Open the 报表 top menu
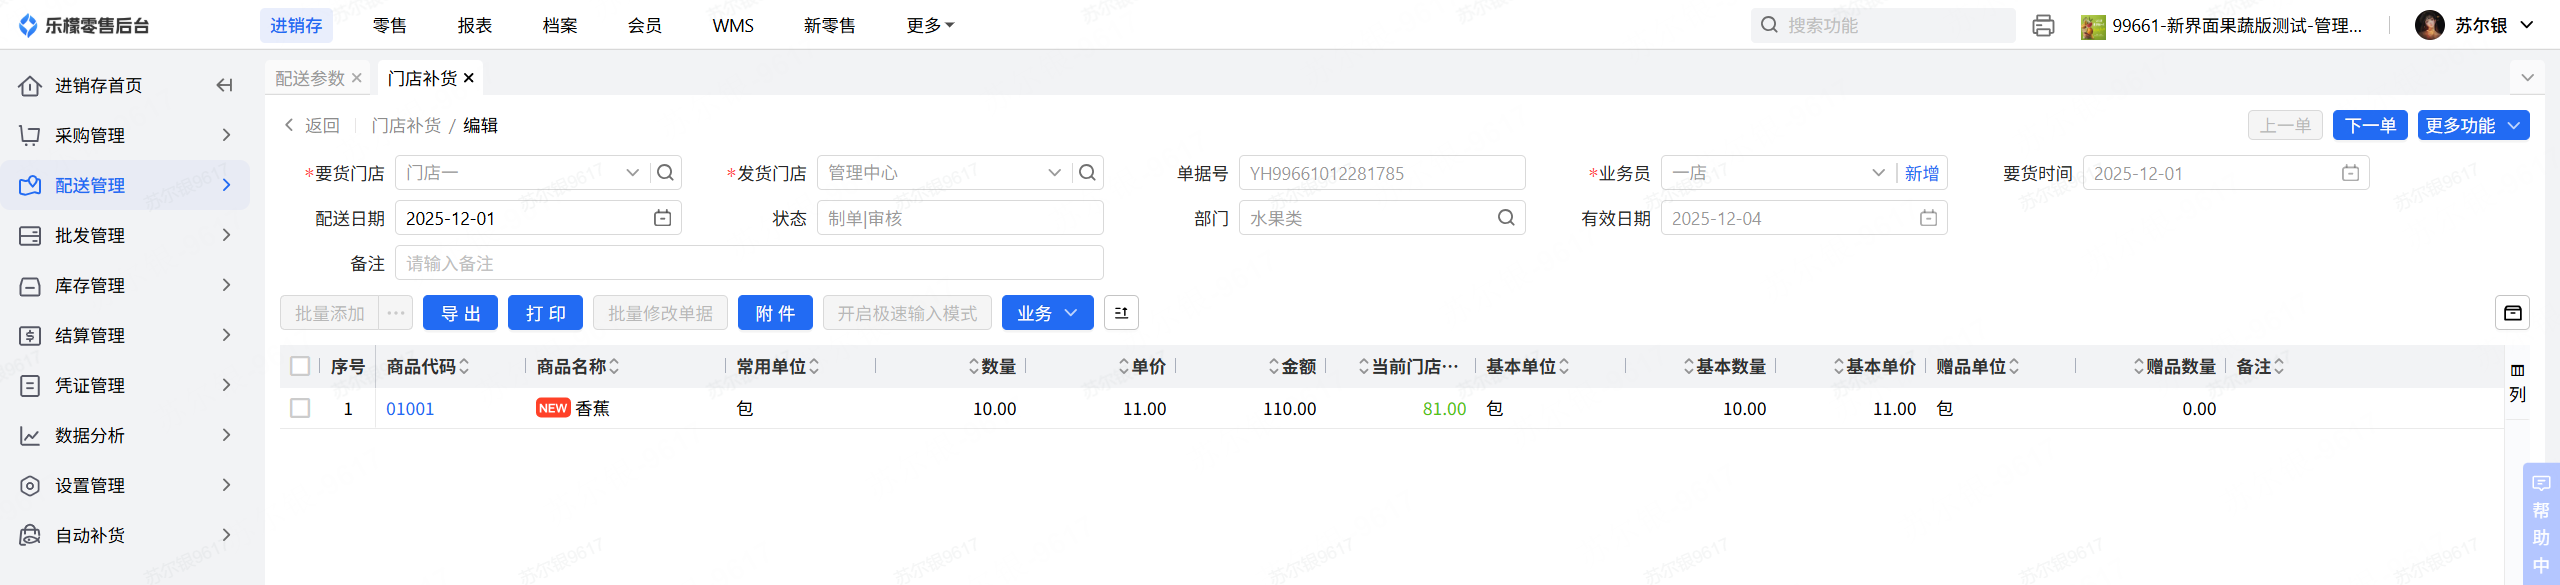 coord(475,26)
